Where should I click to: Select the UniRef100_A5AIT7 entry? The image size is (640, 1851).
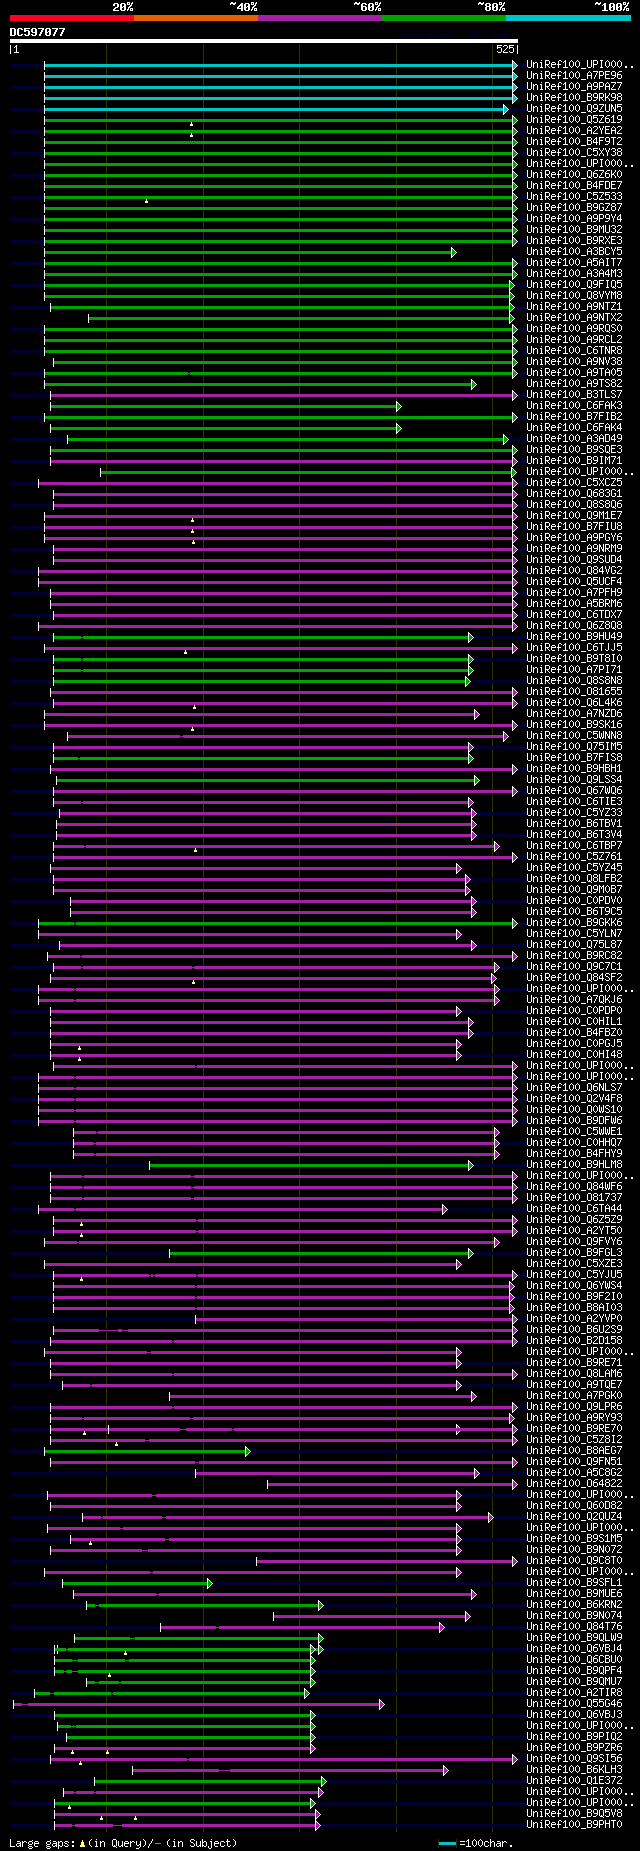574,263
